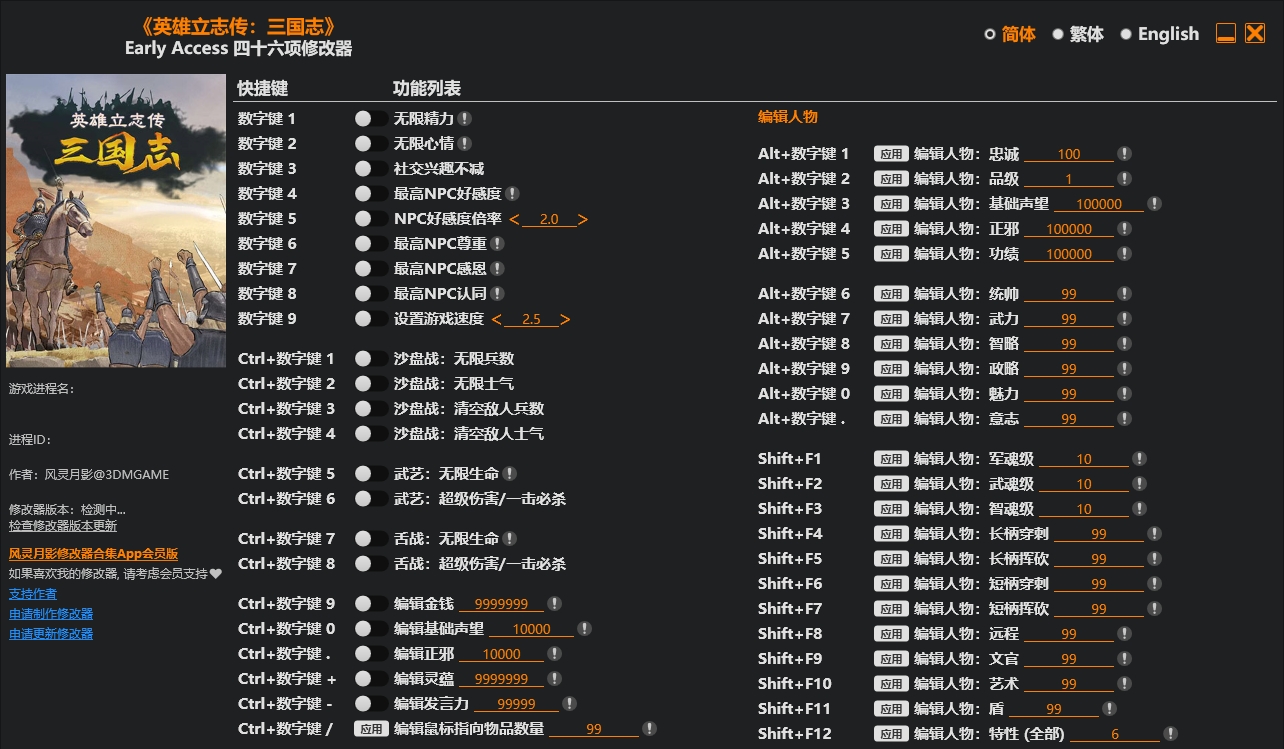
Task: Enable the 无限精力 toggle
Action: (370, 119)
